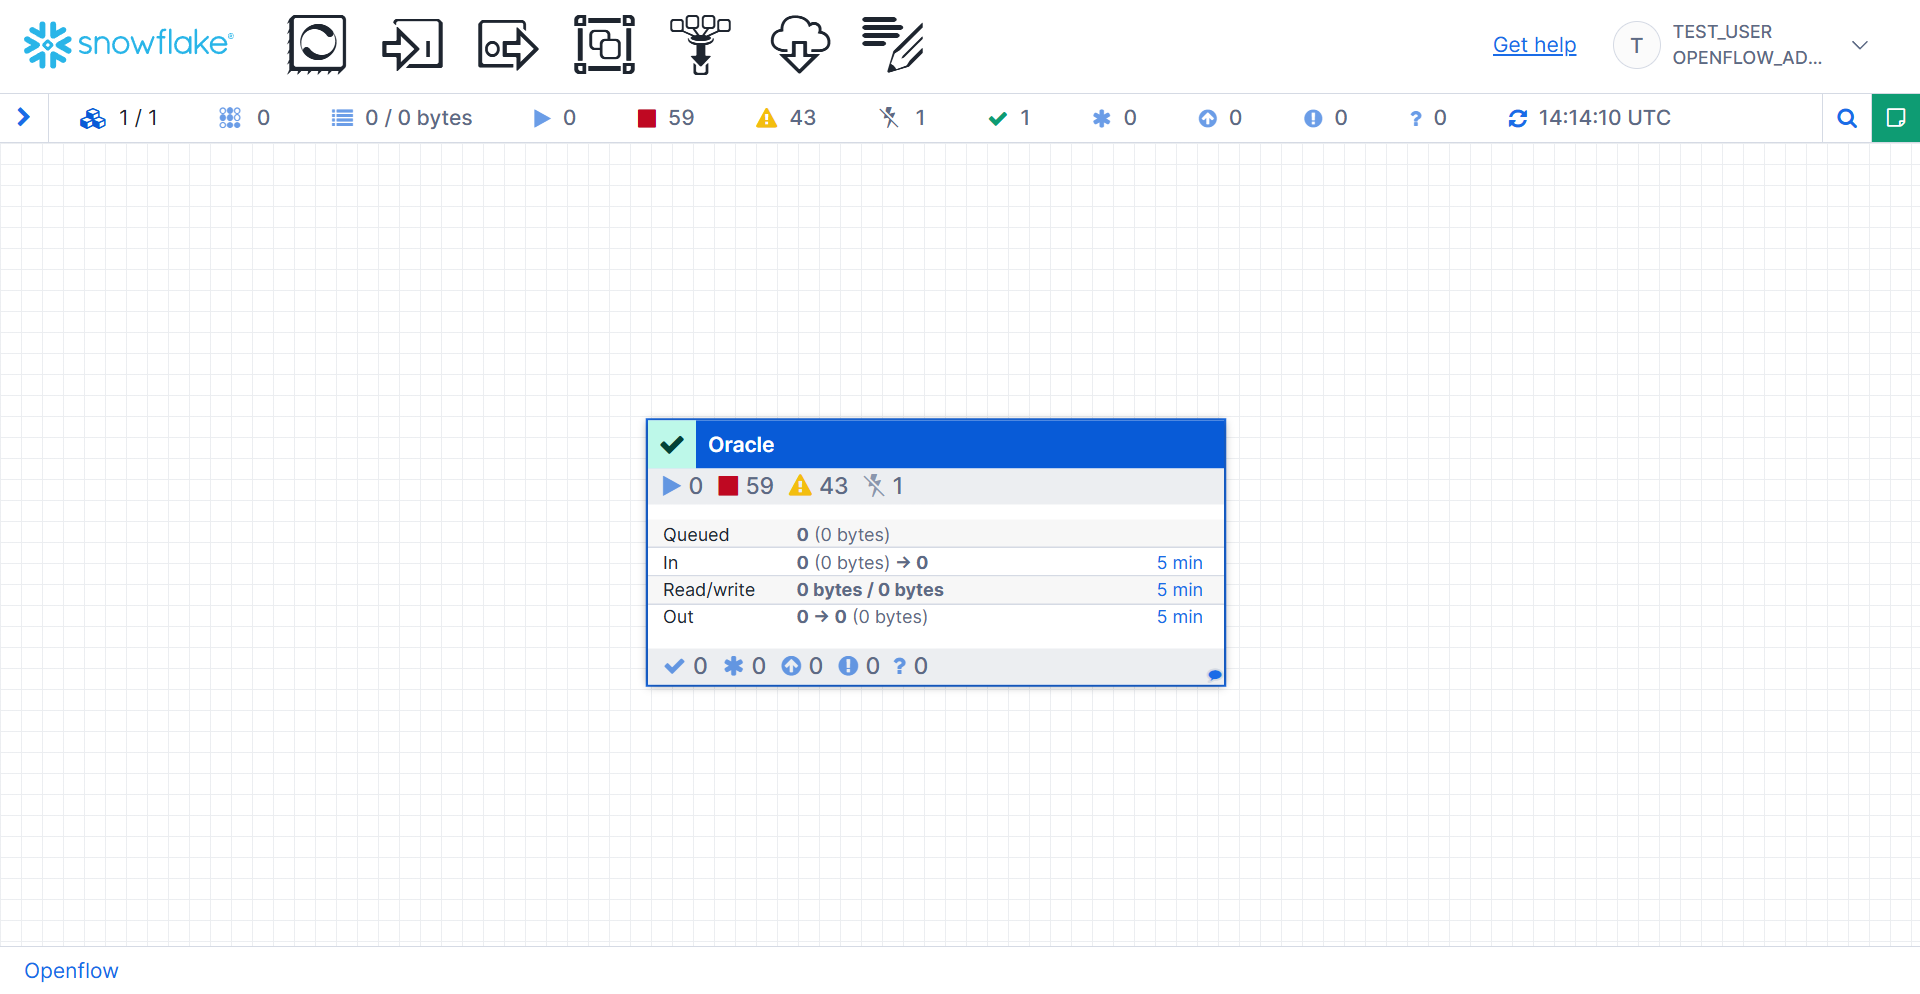Select the Input Port tool
1920x994 pixels.
click(x=412, y=45)
